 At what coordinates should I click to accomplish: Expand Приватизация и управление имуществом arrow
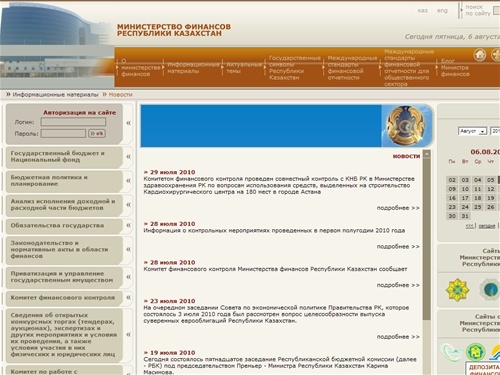coord(129,277)
